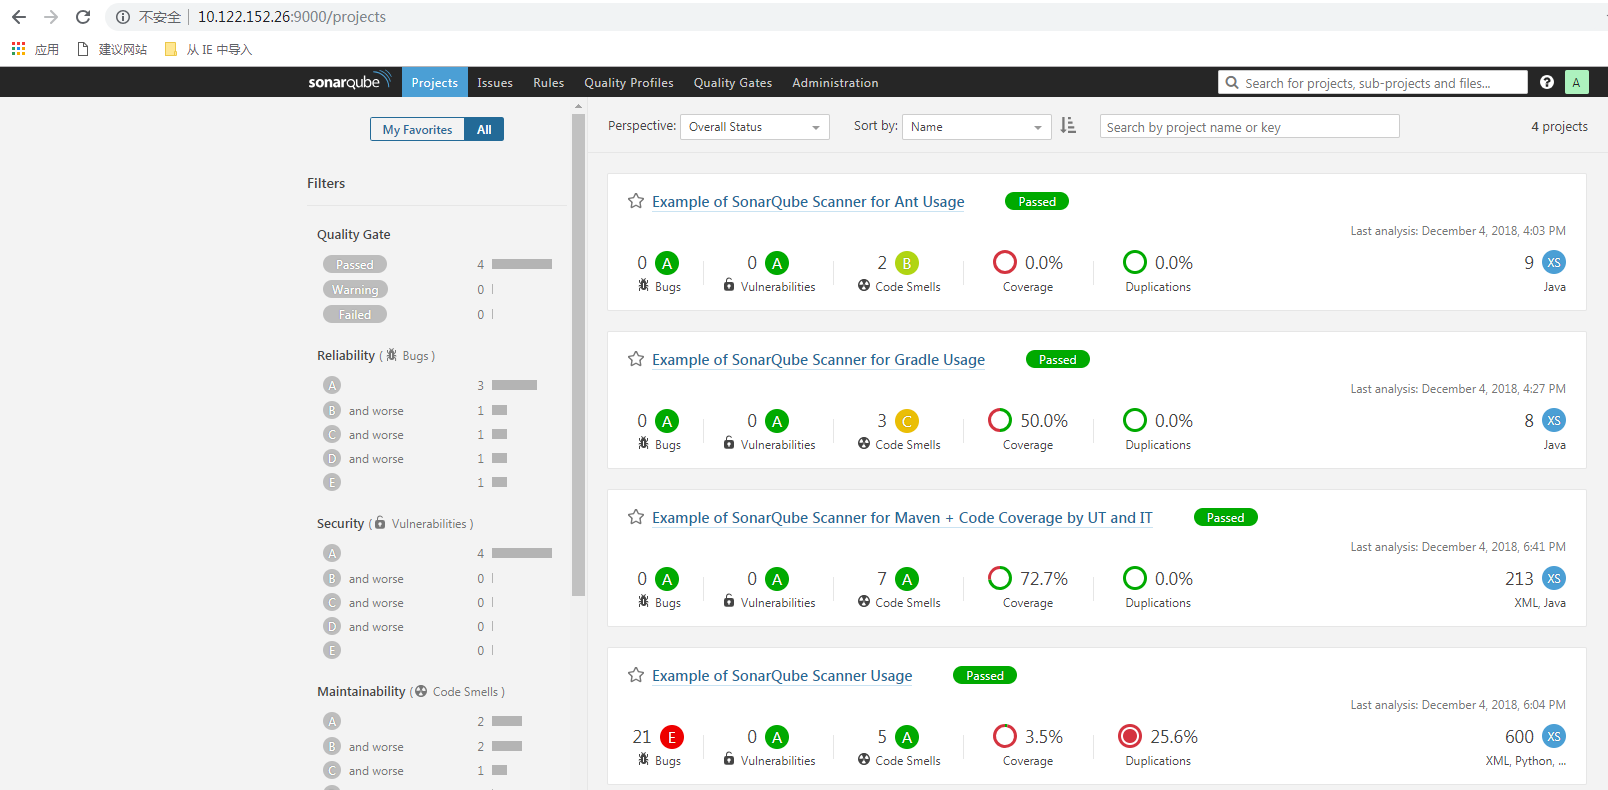This screenshot has height=790, width=1608.
Task: Switch to All projects view
Action: point(484,129)
